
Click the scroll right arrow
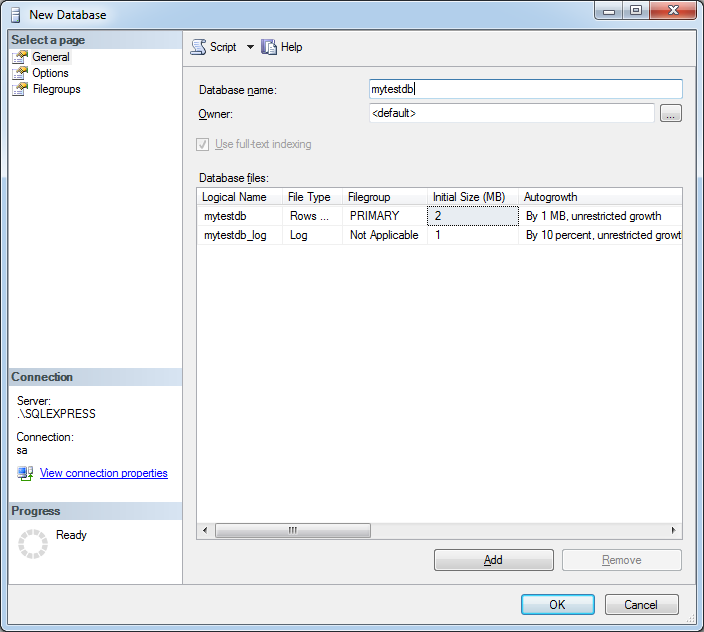pos(673,531)
